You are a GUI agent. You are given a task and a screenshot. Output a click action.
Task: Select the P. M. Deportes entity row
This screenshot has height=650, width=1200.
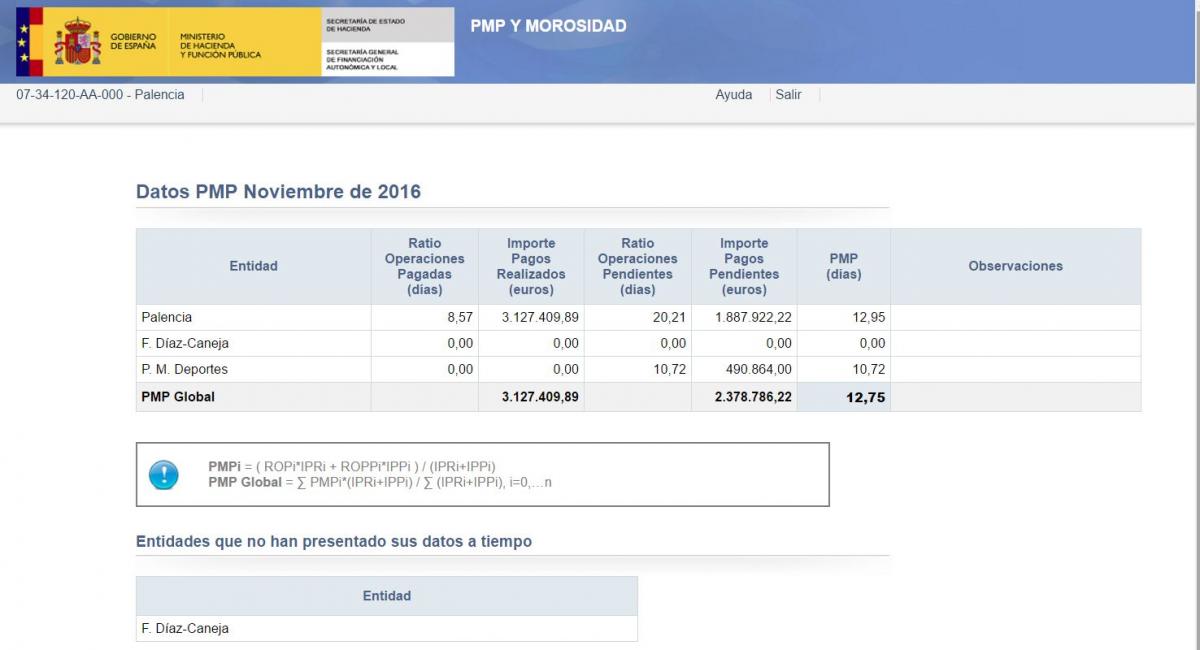point(185,369)
